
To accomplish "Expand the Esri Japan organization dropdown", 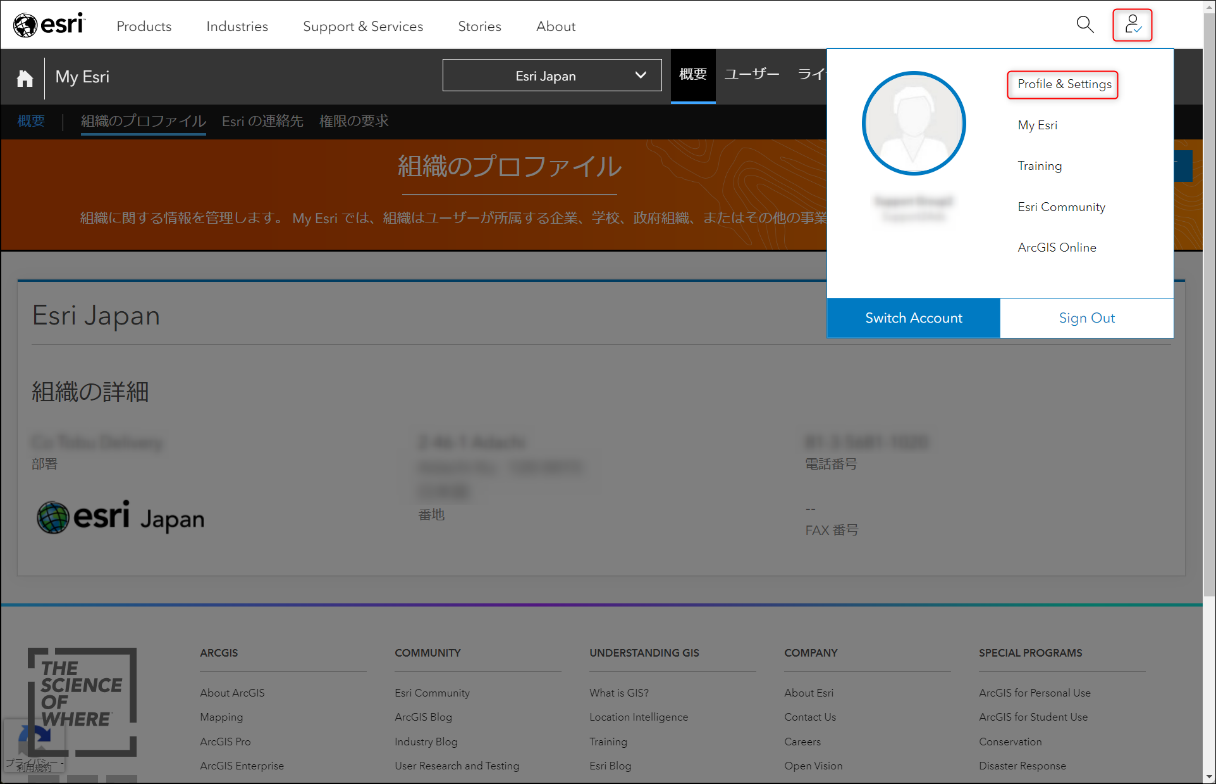I will tap(552, 75).
